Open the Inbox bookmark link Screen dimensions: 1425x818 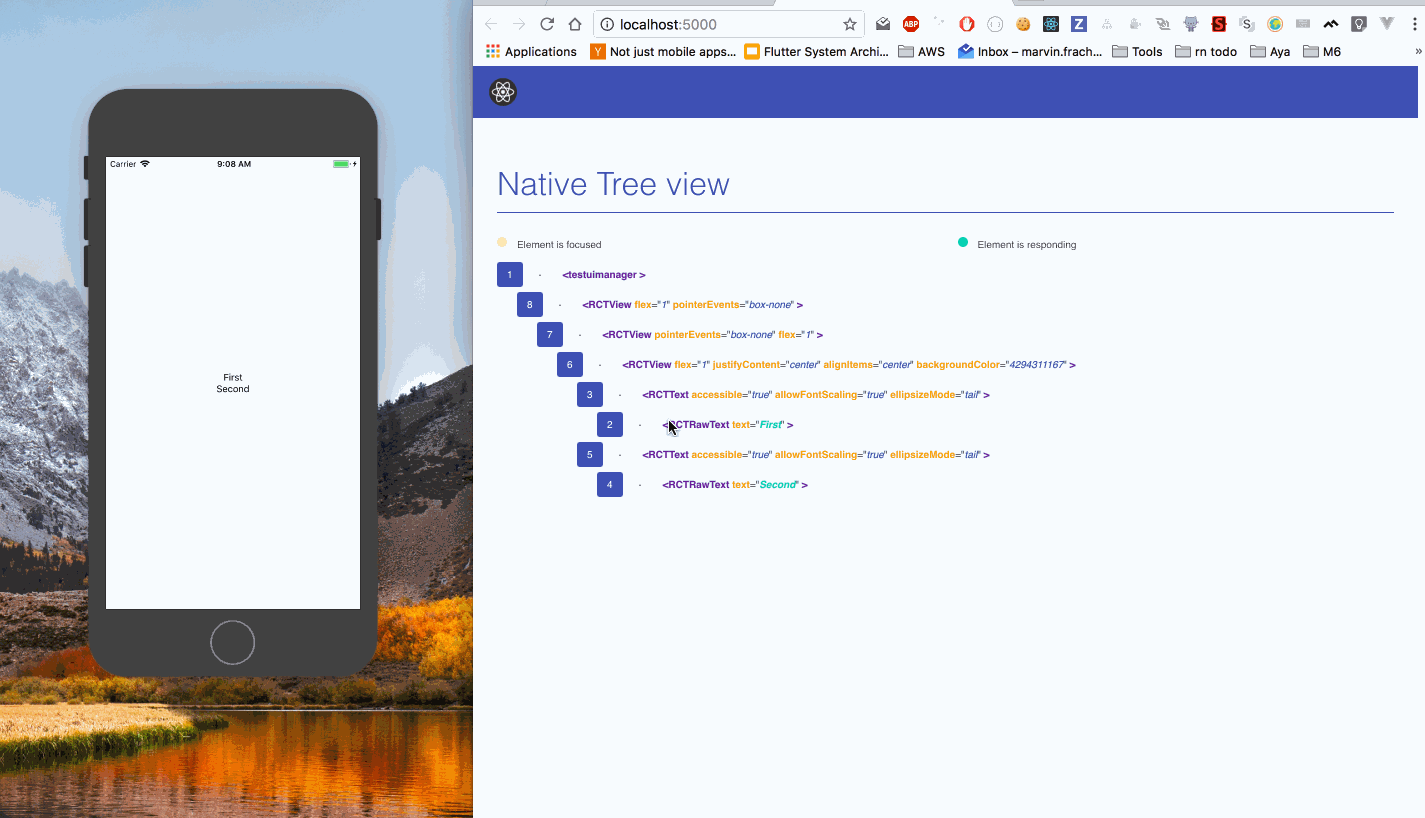(x=1030, y=52)
